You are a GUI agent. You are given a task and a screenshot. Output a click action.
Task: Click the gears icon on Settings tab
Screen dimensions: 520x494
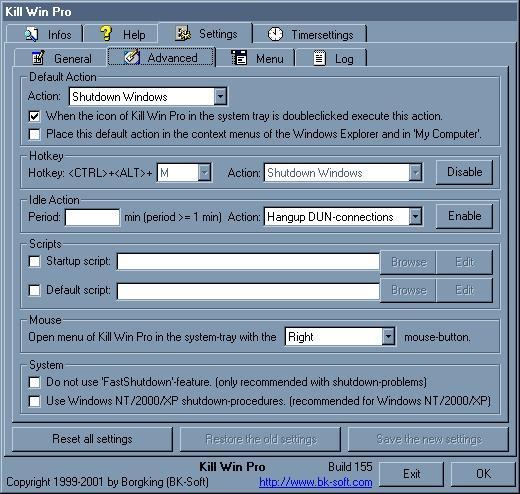(183, 33)
